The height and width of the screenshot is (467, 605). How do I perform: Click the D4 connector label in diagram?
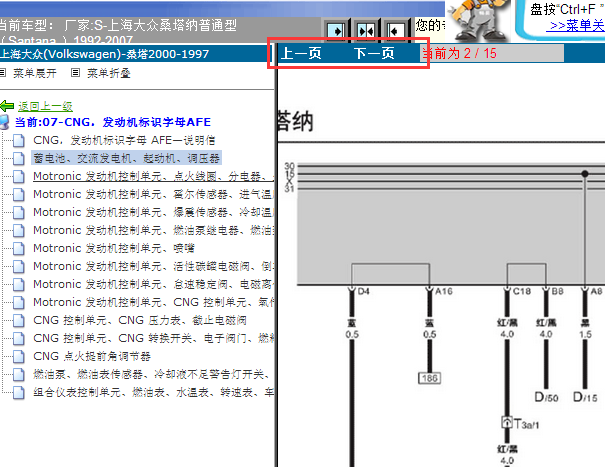(363, 291)
